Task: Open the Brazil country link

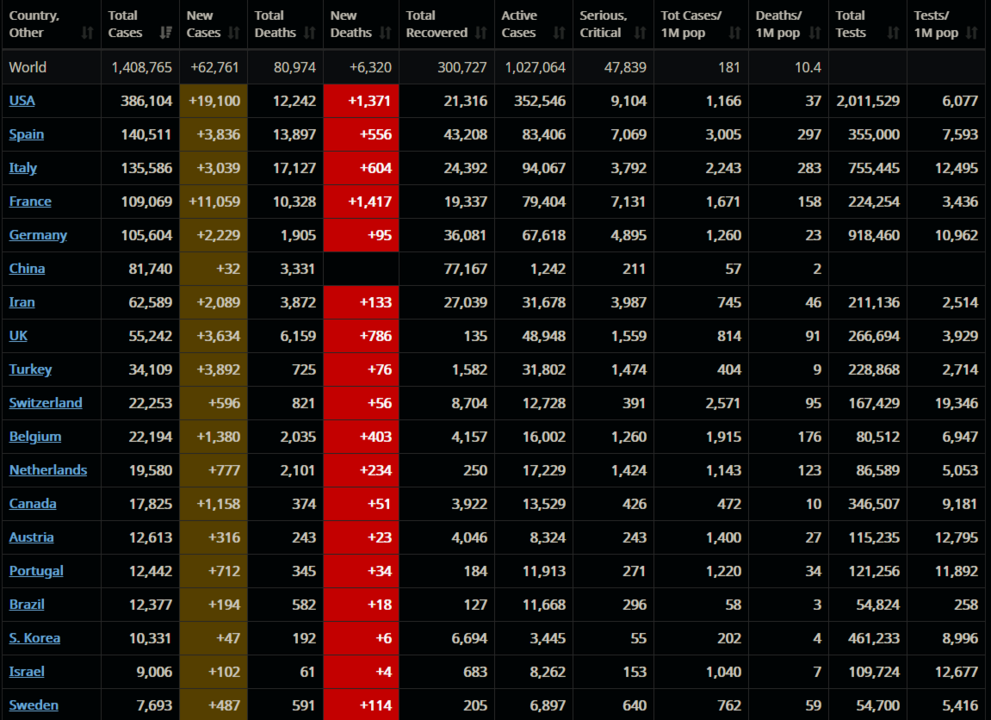Action: tap(27, 604)
